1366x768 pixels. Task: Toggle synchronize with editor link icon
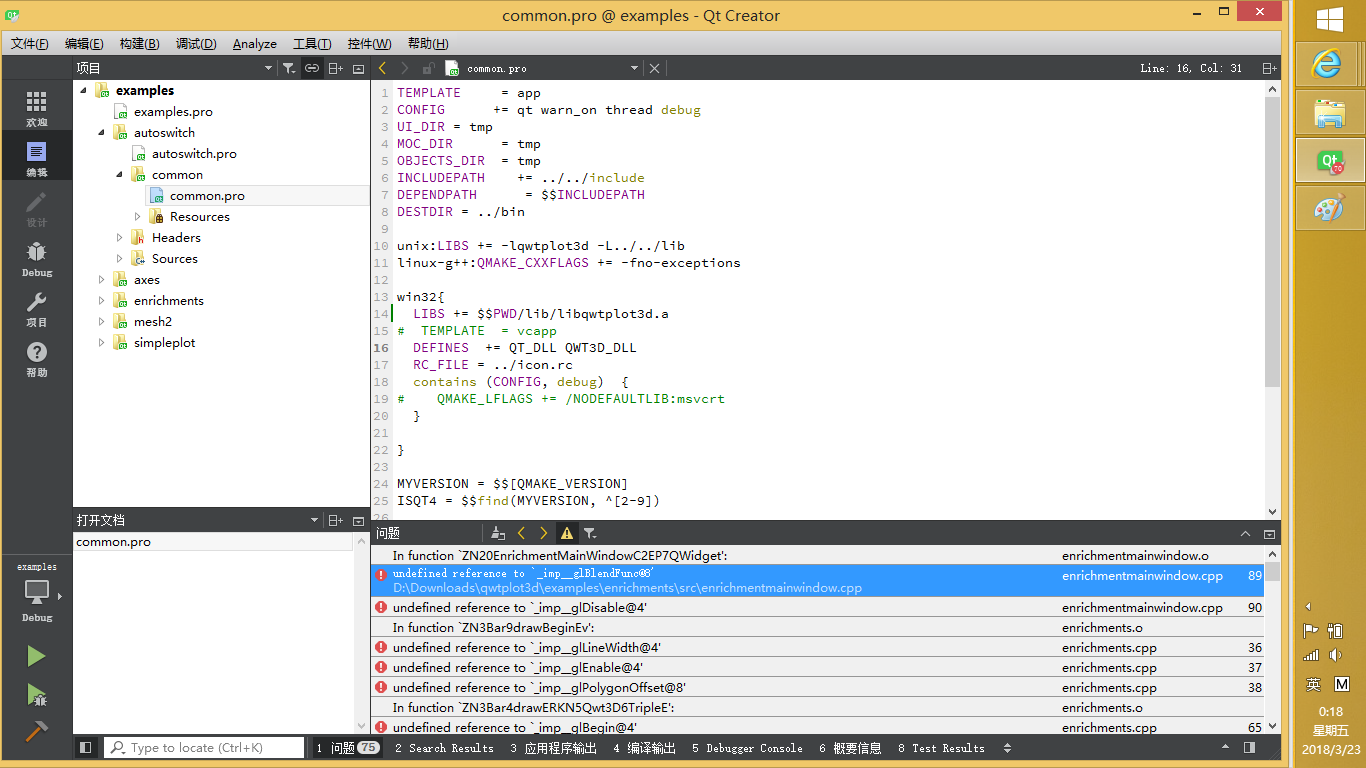click(312, 68)
